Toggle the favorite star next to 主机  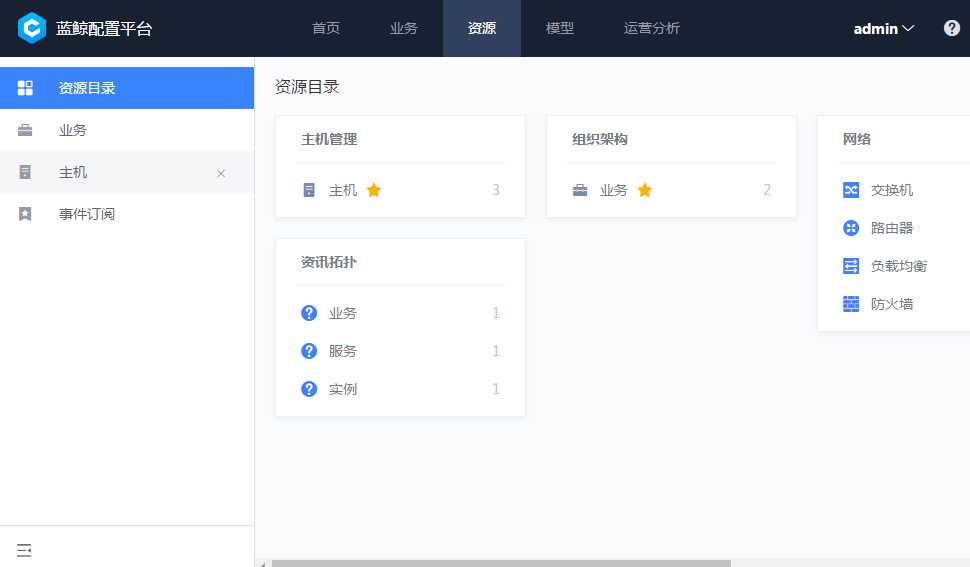click(374, 190)
